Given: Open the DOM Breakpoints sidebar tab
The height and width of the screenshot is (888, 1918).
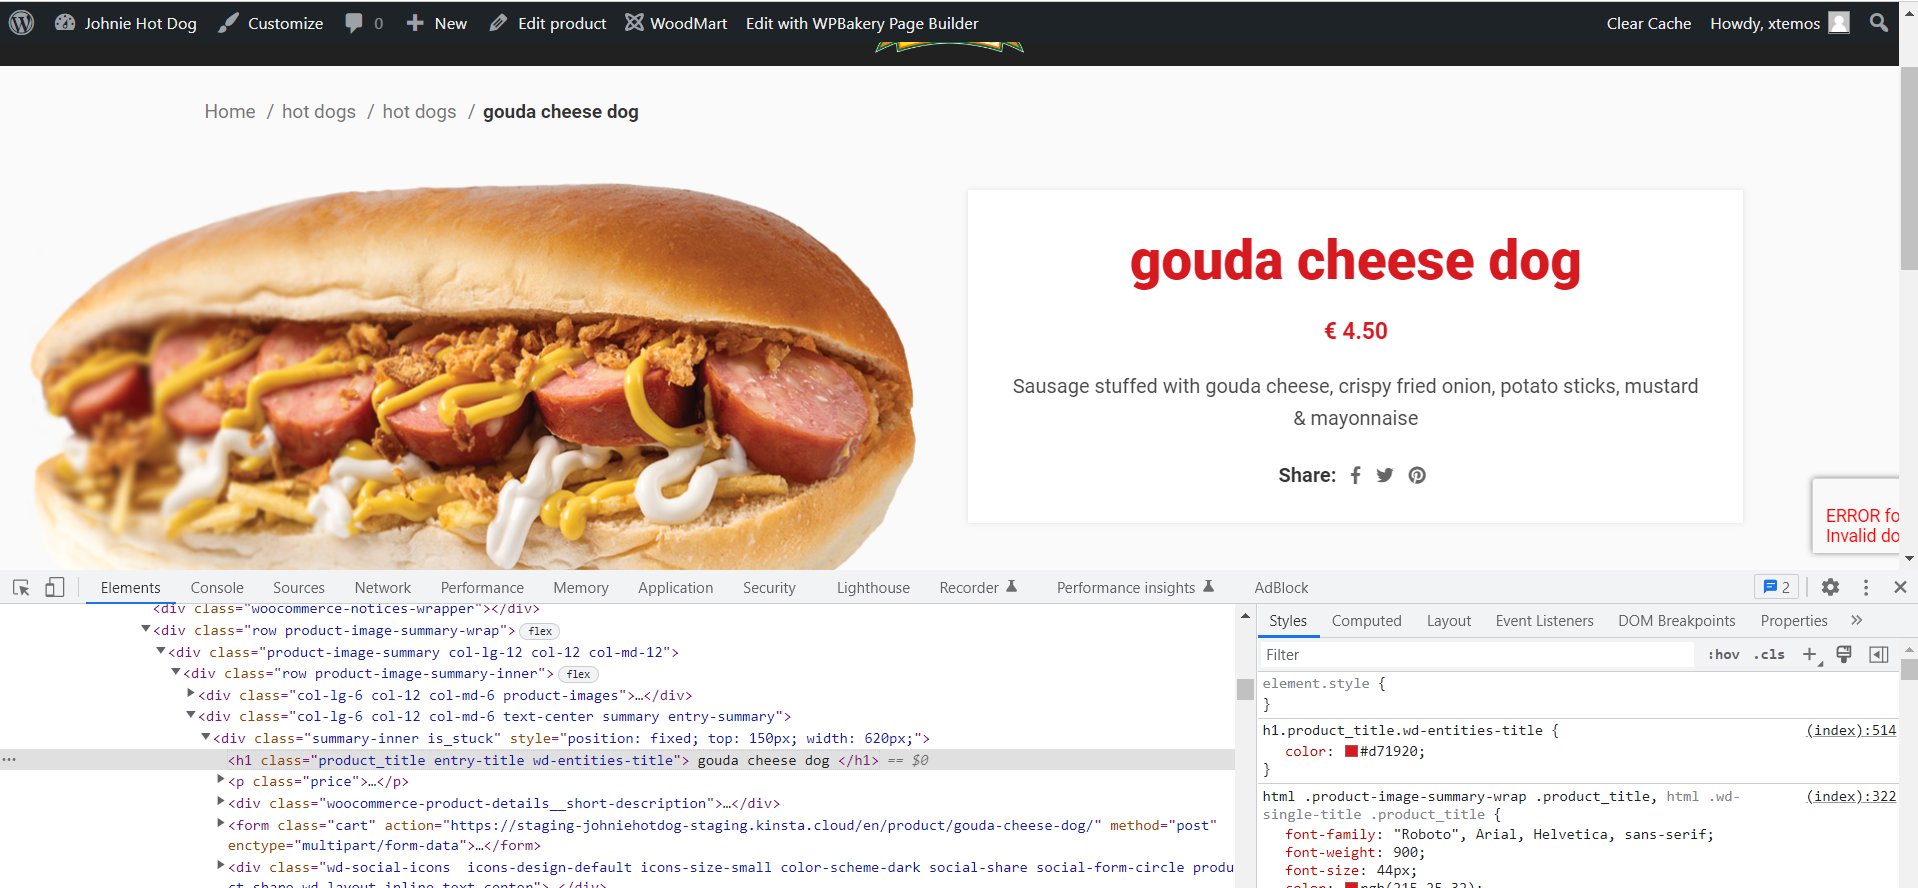Looking at the screenshot, I should pyautogui.click(x=1676, y=621).
